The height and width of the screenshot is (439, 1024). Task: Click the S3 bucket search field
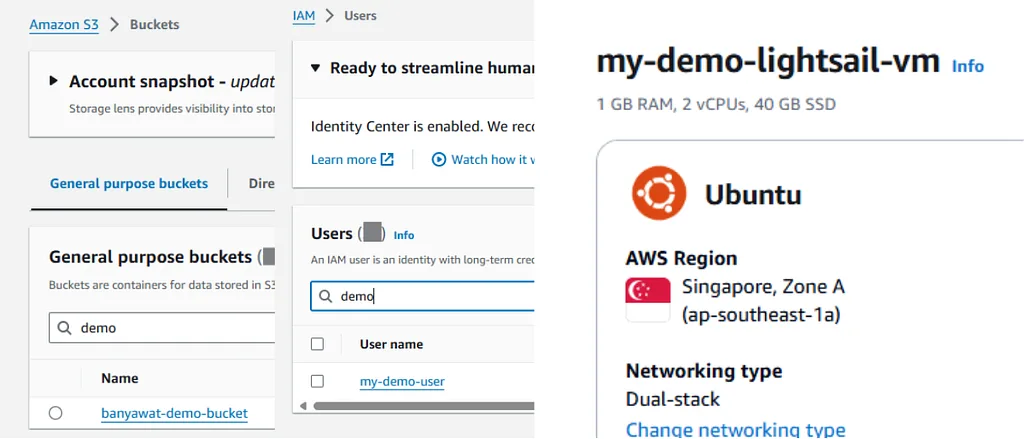tap(162, 328)
